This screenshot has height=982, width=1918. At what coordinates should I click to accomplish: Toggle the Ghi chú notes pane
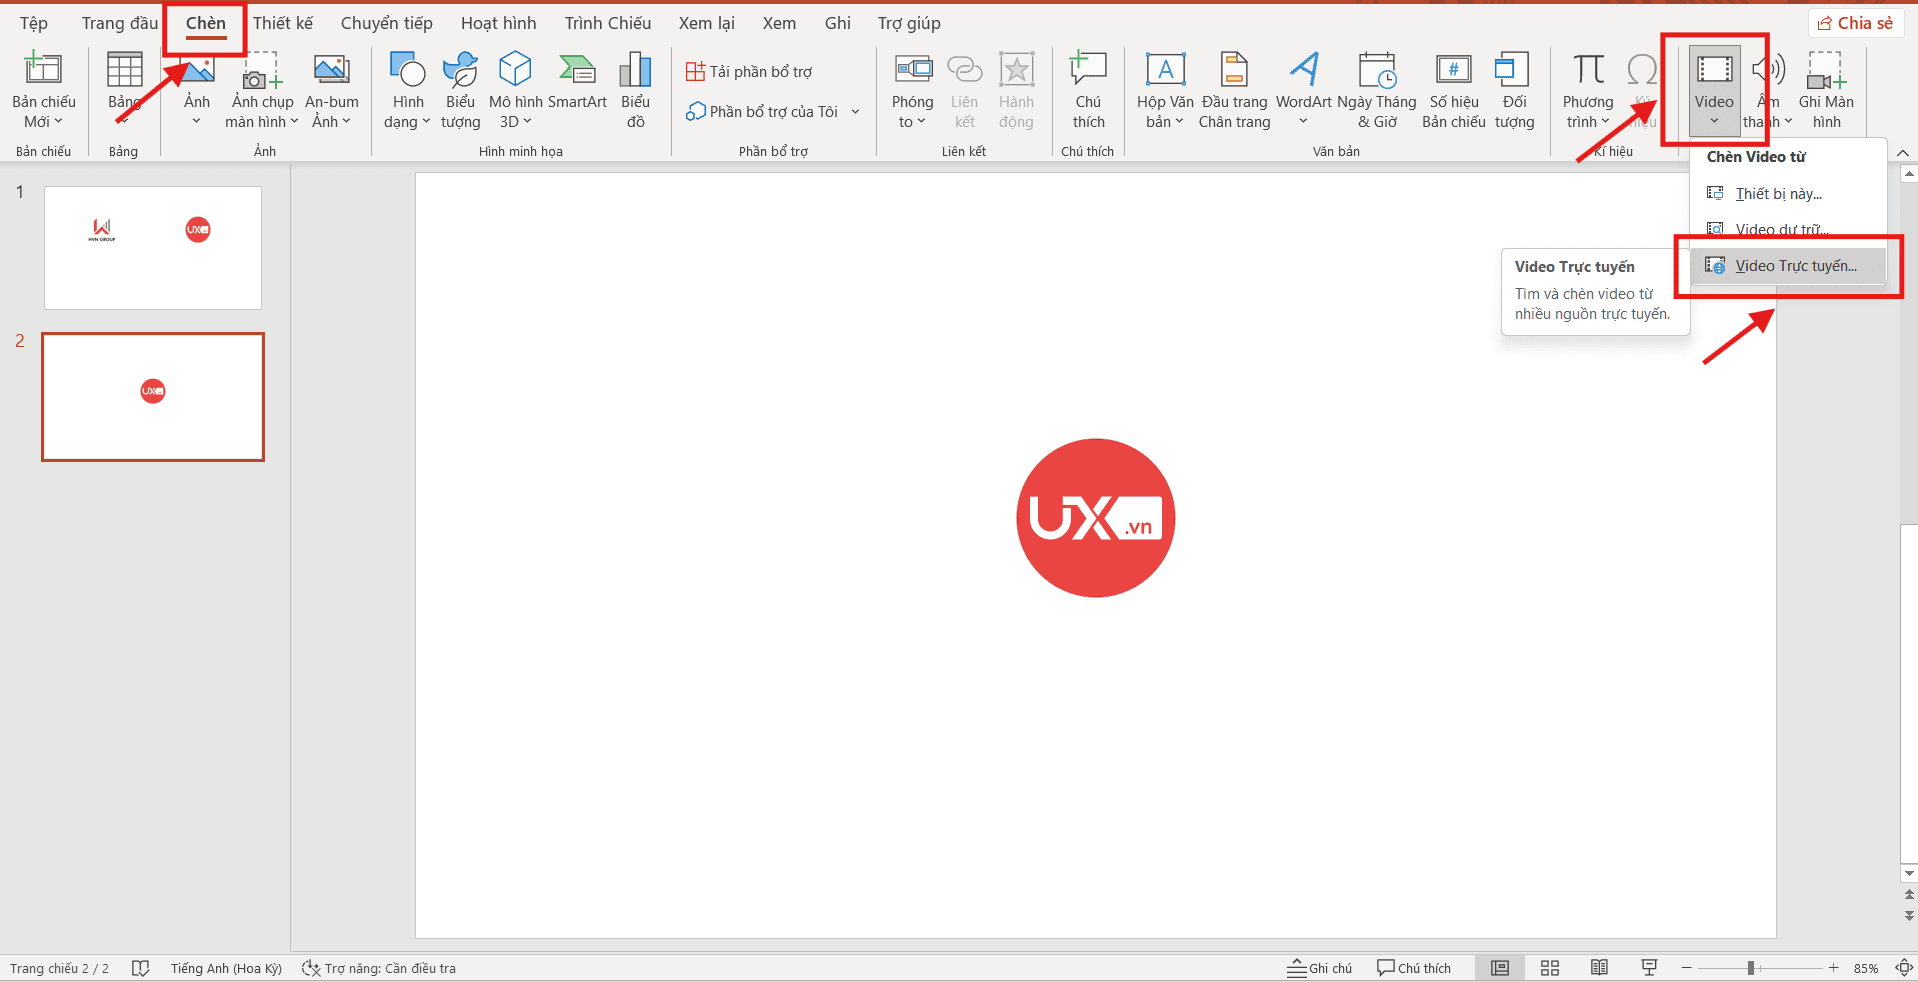(1320, 968)
